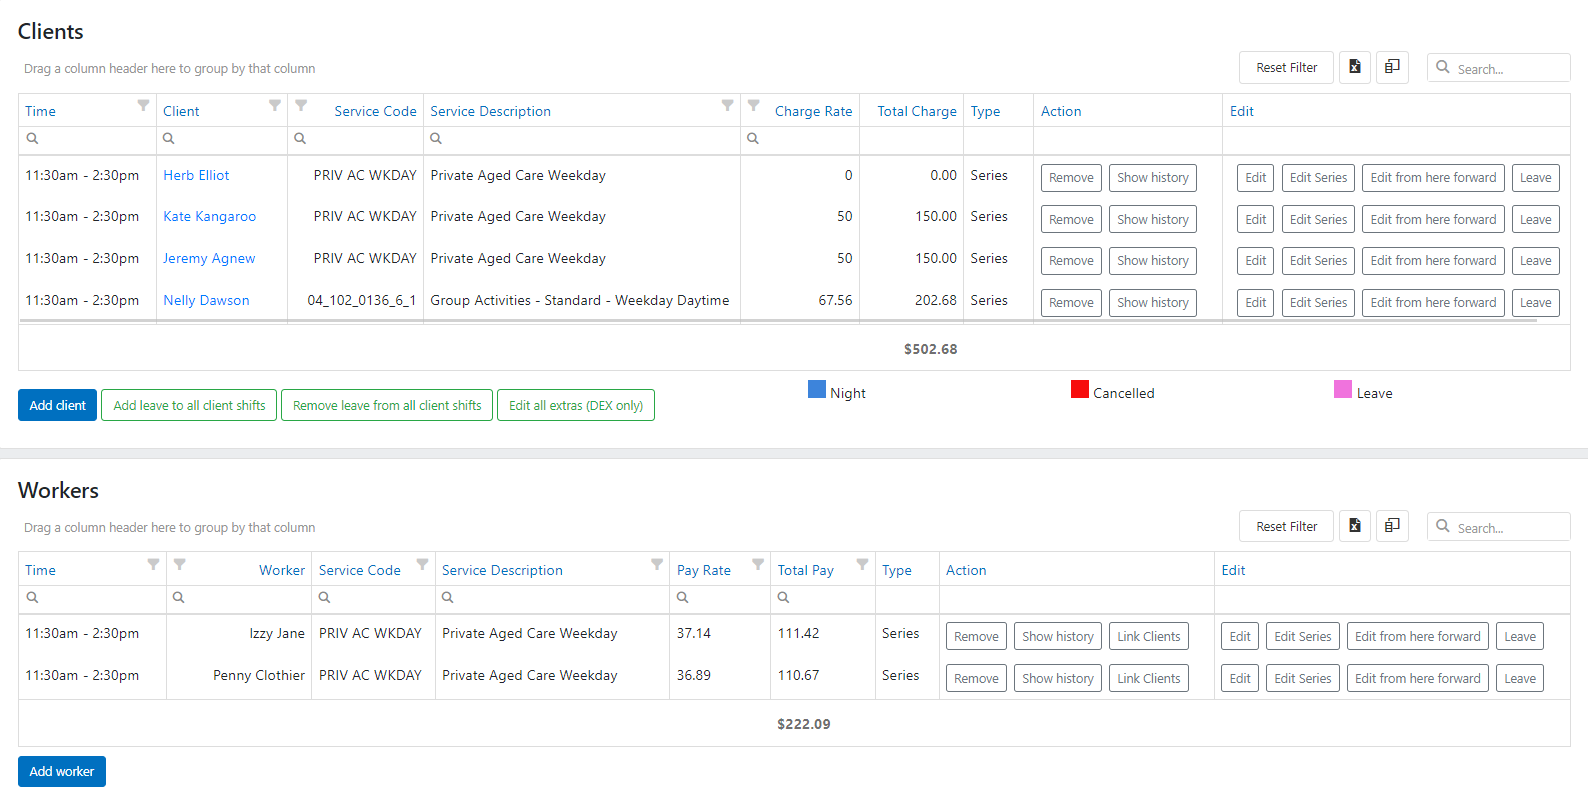Click Reset Filter in the Clients section
Screen dimensions: 1588x804
tap(1287, 67)
